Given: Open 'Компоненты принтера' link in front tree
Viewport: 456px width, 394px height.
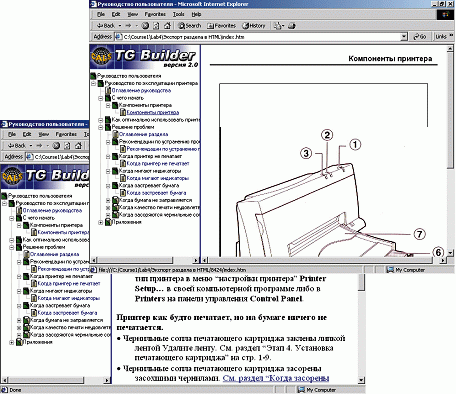Looking at the screenshot, I should pyautogui.click(x=153, y=112).
